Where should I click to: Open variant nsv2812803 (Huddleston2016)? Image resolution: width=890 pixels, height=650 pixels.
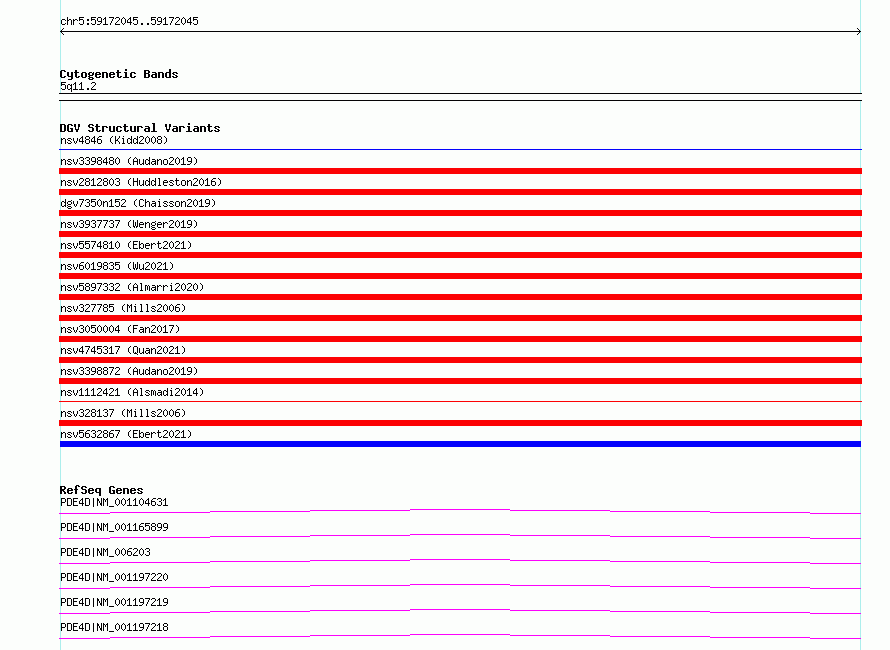click(x=141, y=182)
